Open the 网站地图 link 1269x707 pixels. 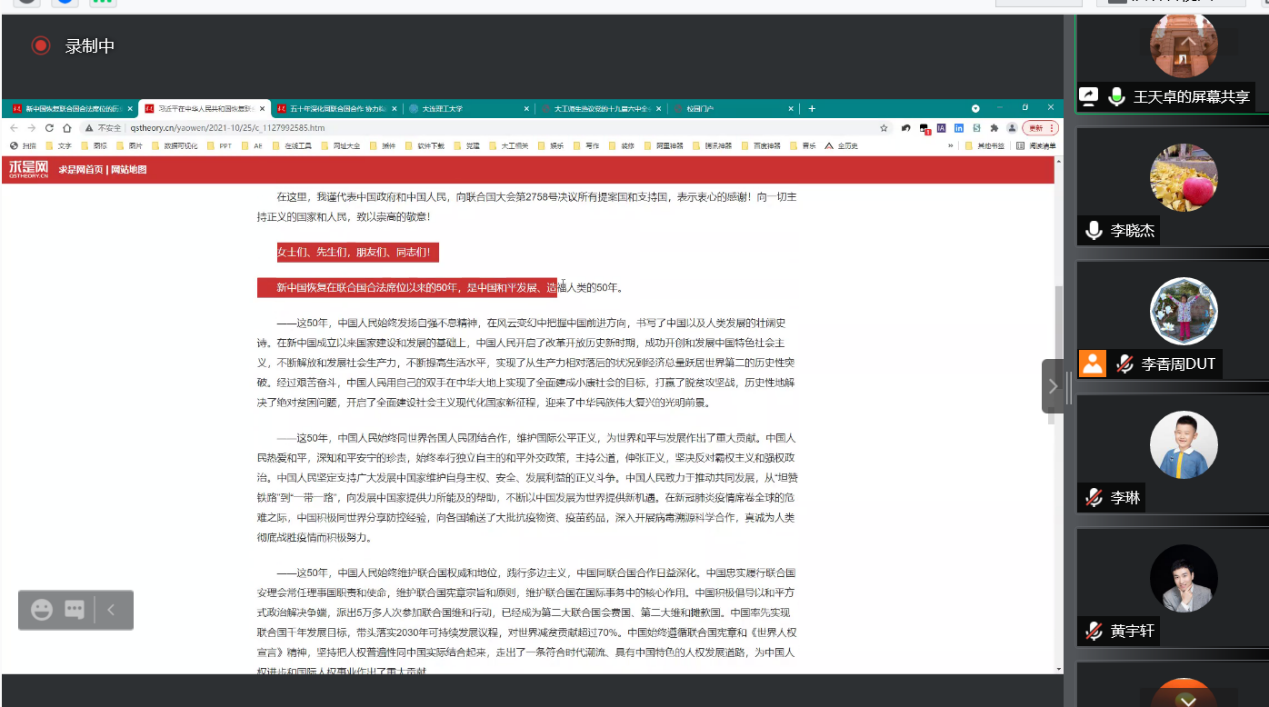pyautogui.click(x=129, y=170)
